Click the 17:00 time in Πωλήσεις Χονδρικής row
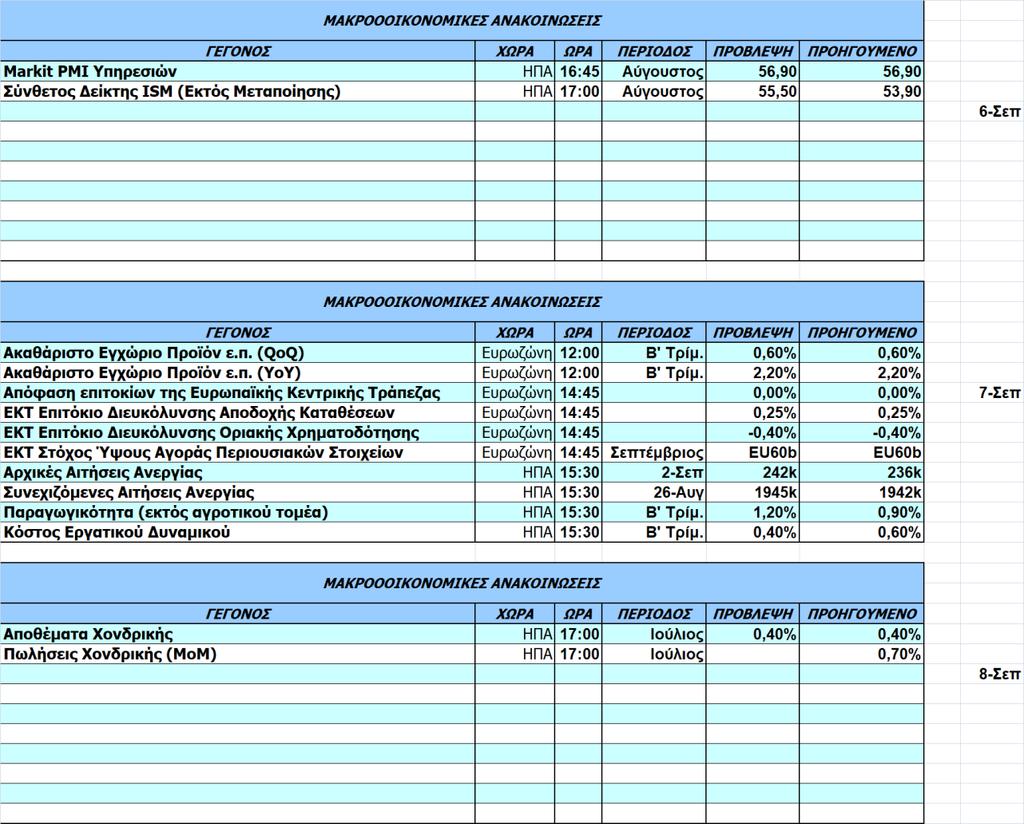This screenshot has width=1024, height=824. point(578,654)
